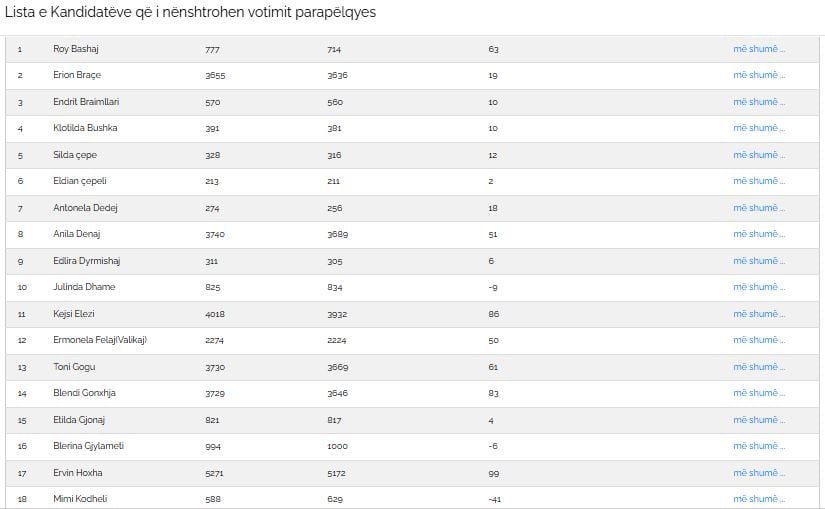
Task: Open 'më shumë' link for Toni Gogu
Action: point(759,367)
